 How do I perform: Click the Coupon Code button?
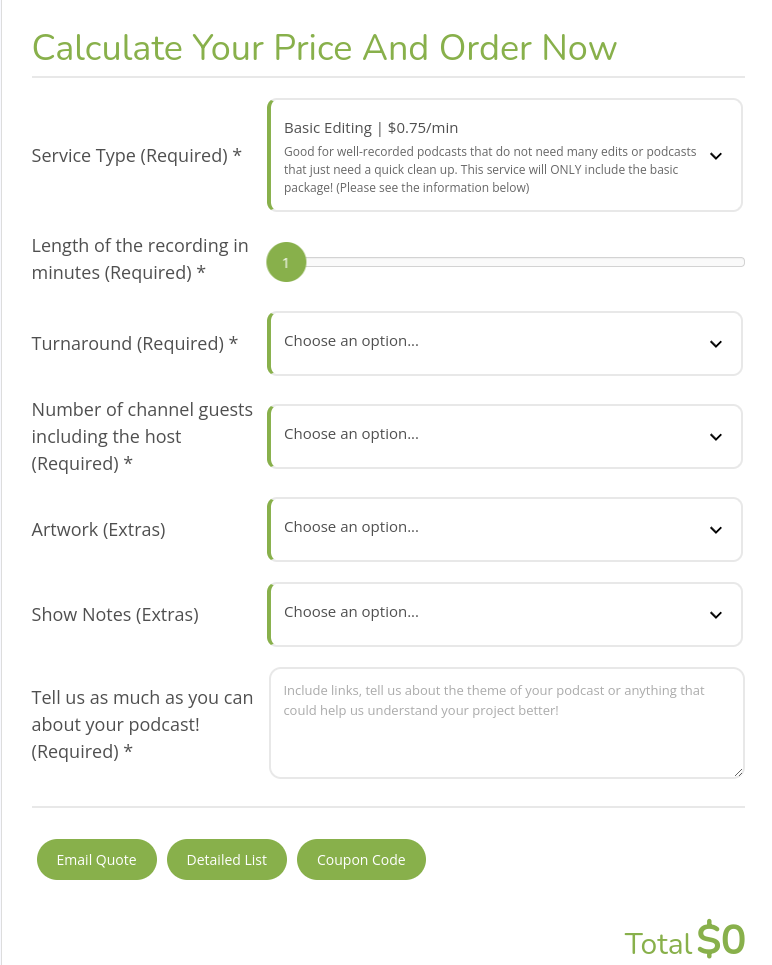361,860
